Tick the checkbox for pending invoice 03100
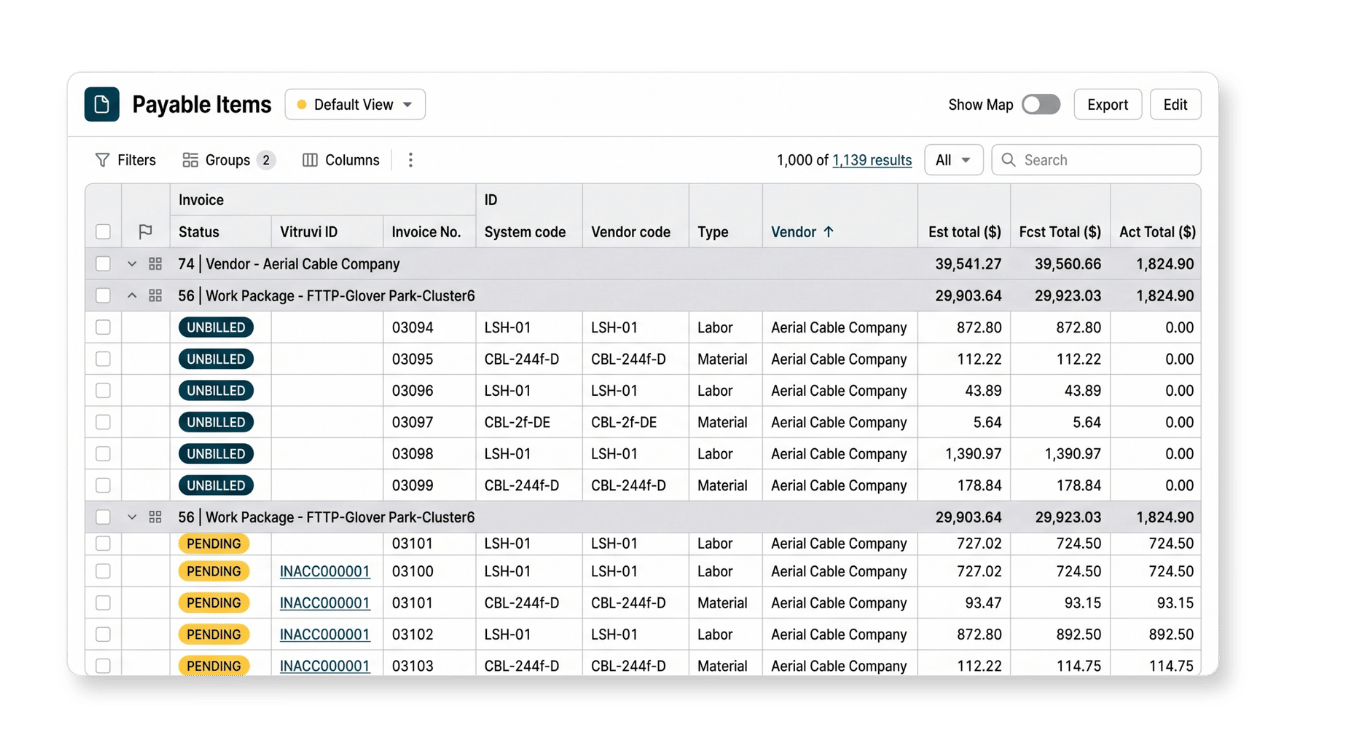 coord(103,571)
